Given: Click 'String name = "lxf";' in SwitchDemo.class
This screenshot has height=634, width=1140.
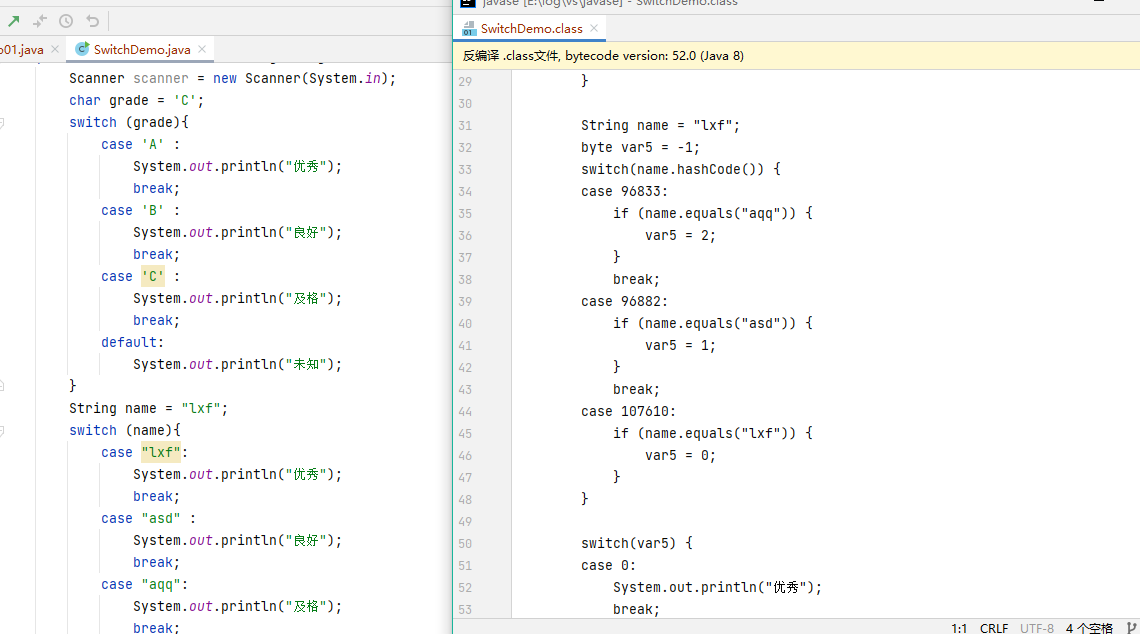Looking at the screenshot, I should 660,125.
